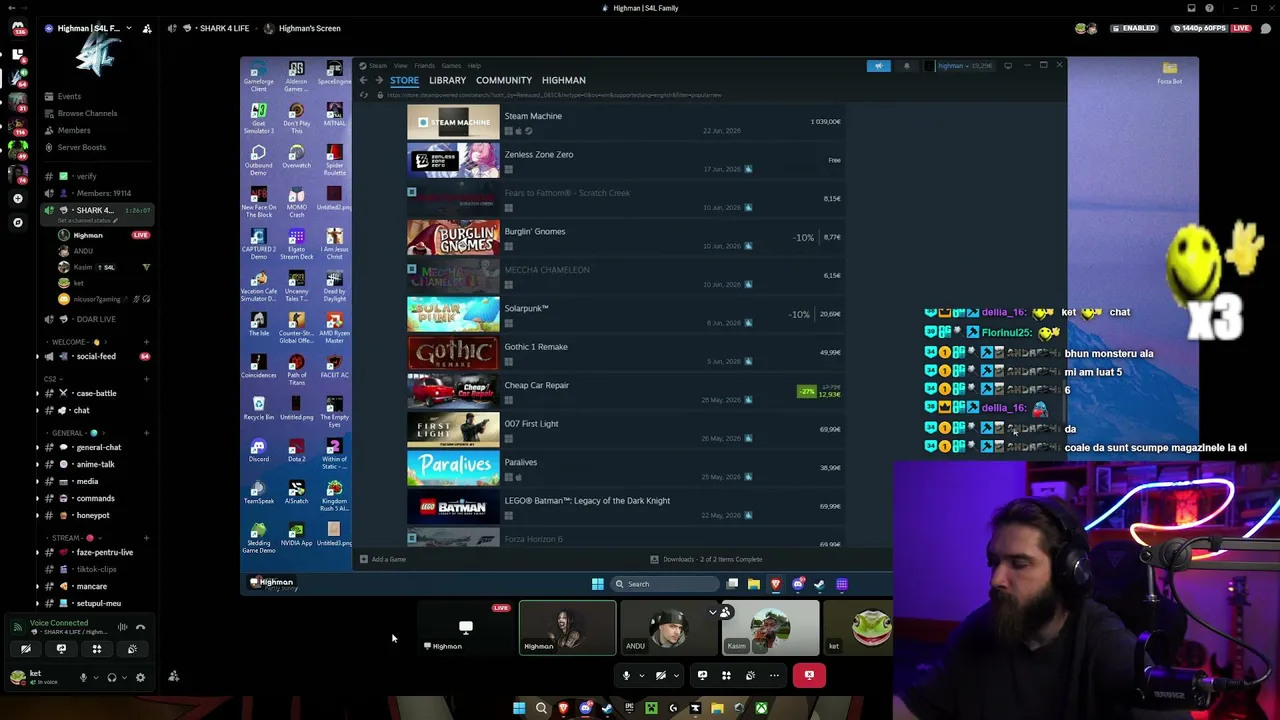1280x720 pixels.
Task: Toggle wishlist marker on Fears to Fathom row
Action: pos(411,192)
